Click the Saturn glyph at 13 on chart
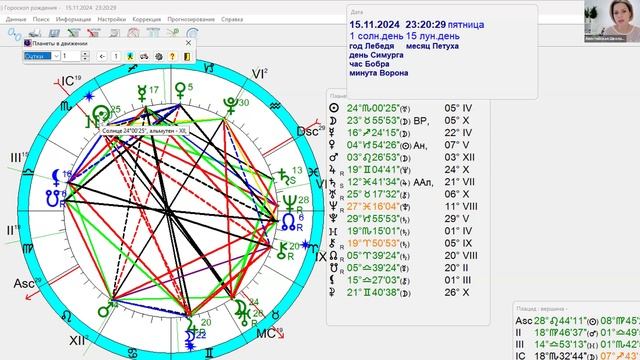 [283, 176]
